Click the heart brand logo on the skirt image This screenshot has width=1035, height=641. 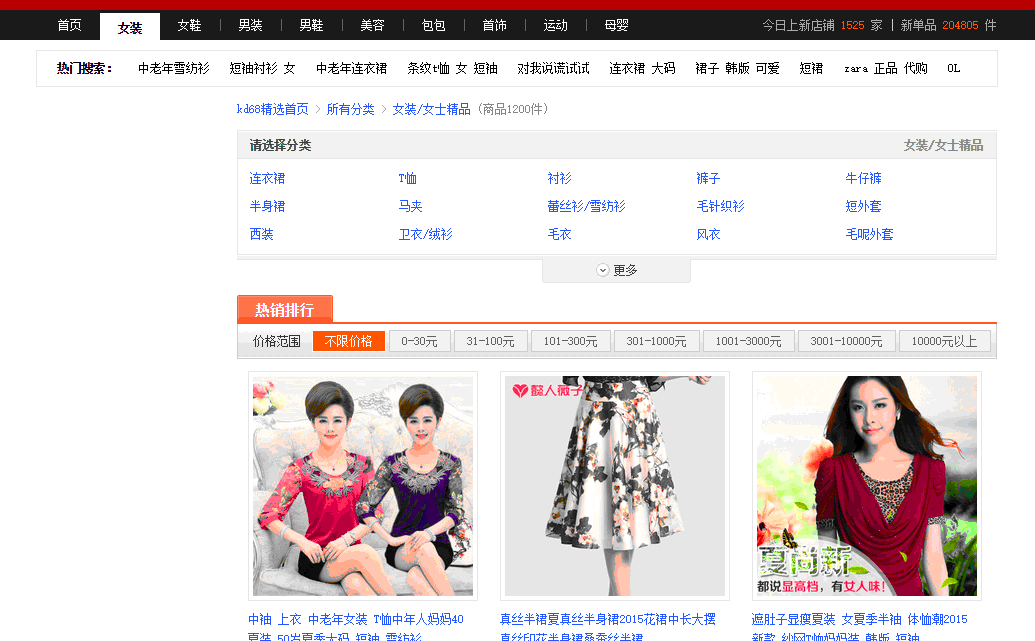521,390
